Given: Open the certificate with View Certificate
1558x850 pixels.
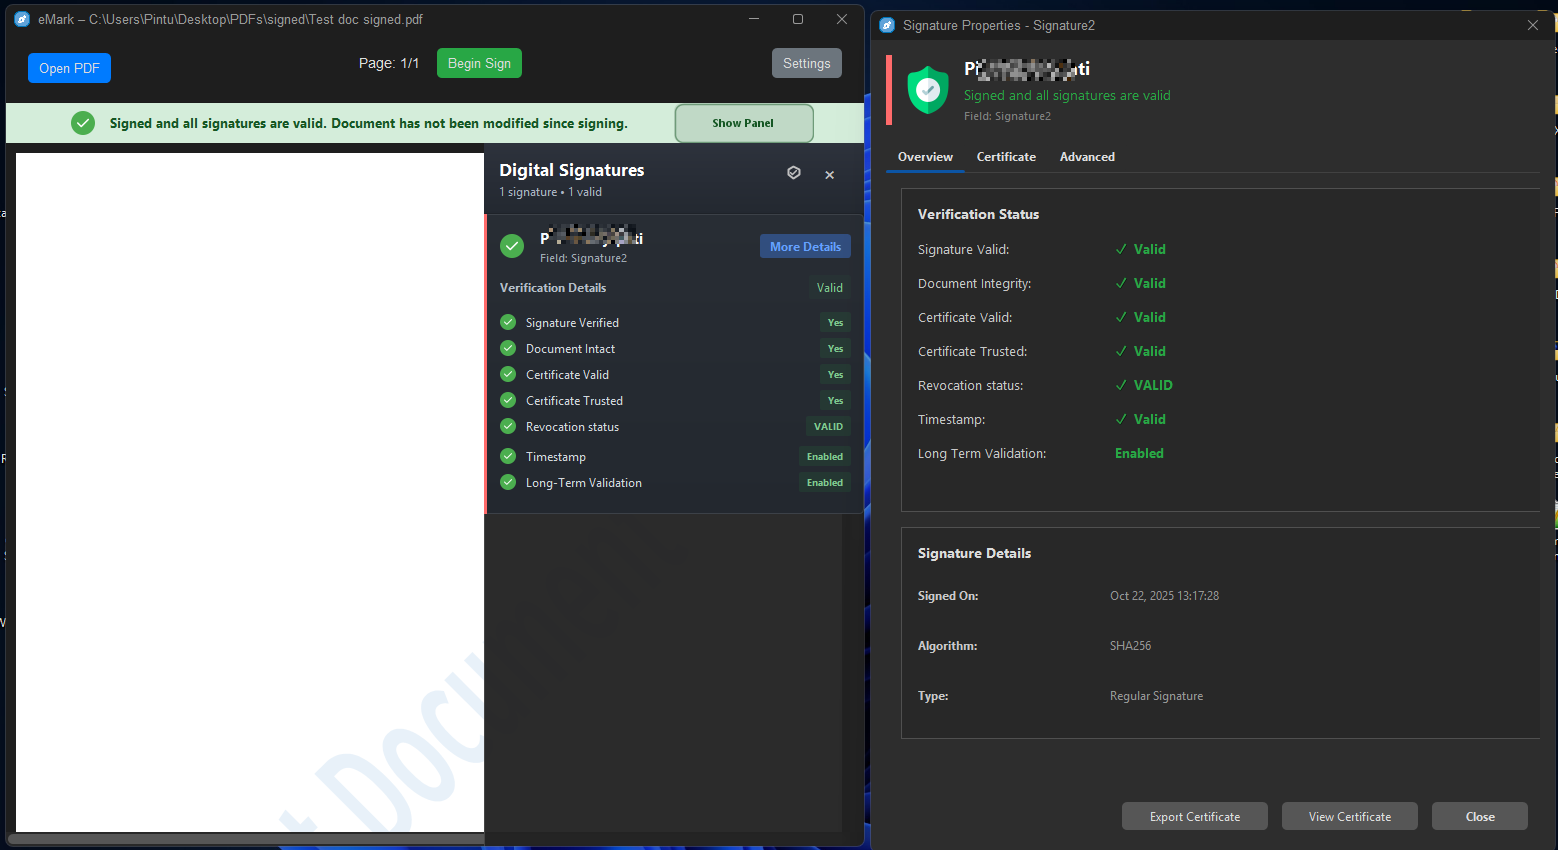Looking at the screenshot, I should pos(1349,816).
